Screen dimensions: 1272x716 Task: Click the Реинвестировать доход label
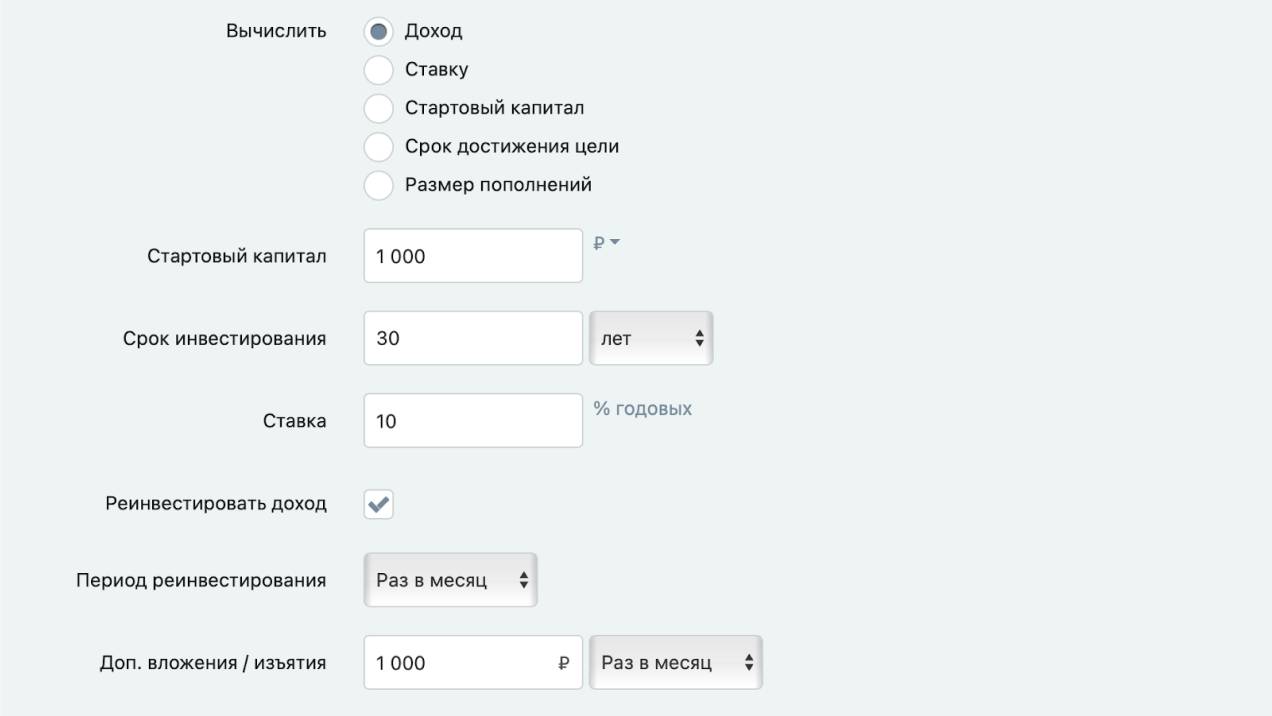[x=216, y=503]
